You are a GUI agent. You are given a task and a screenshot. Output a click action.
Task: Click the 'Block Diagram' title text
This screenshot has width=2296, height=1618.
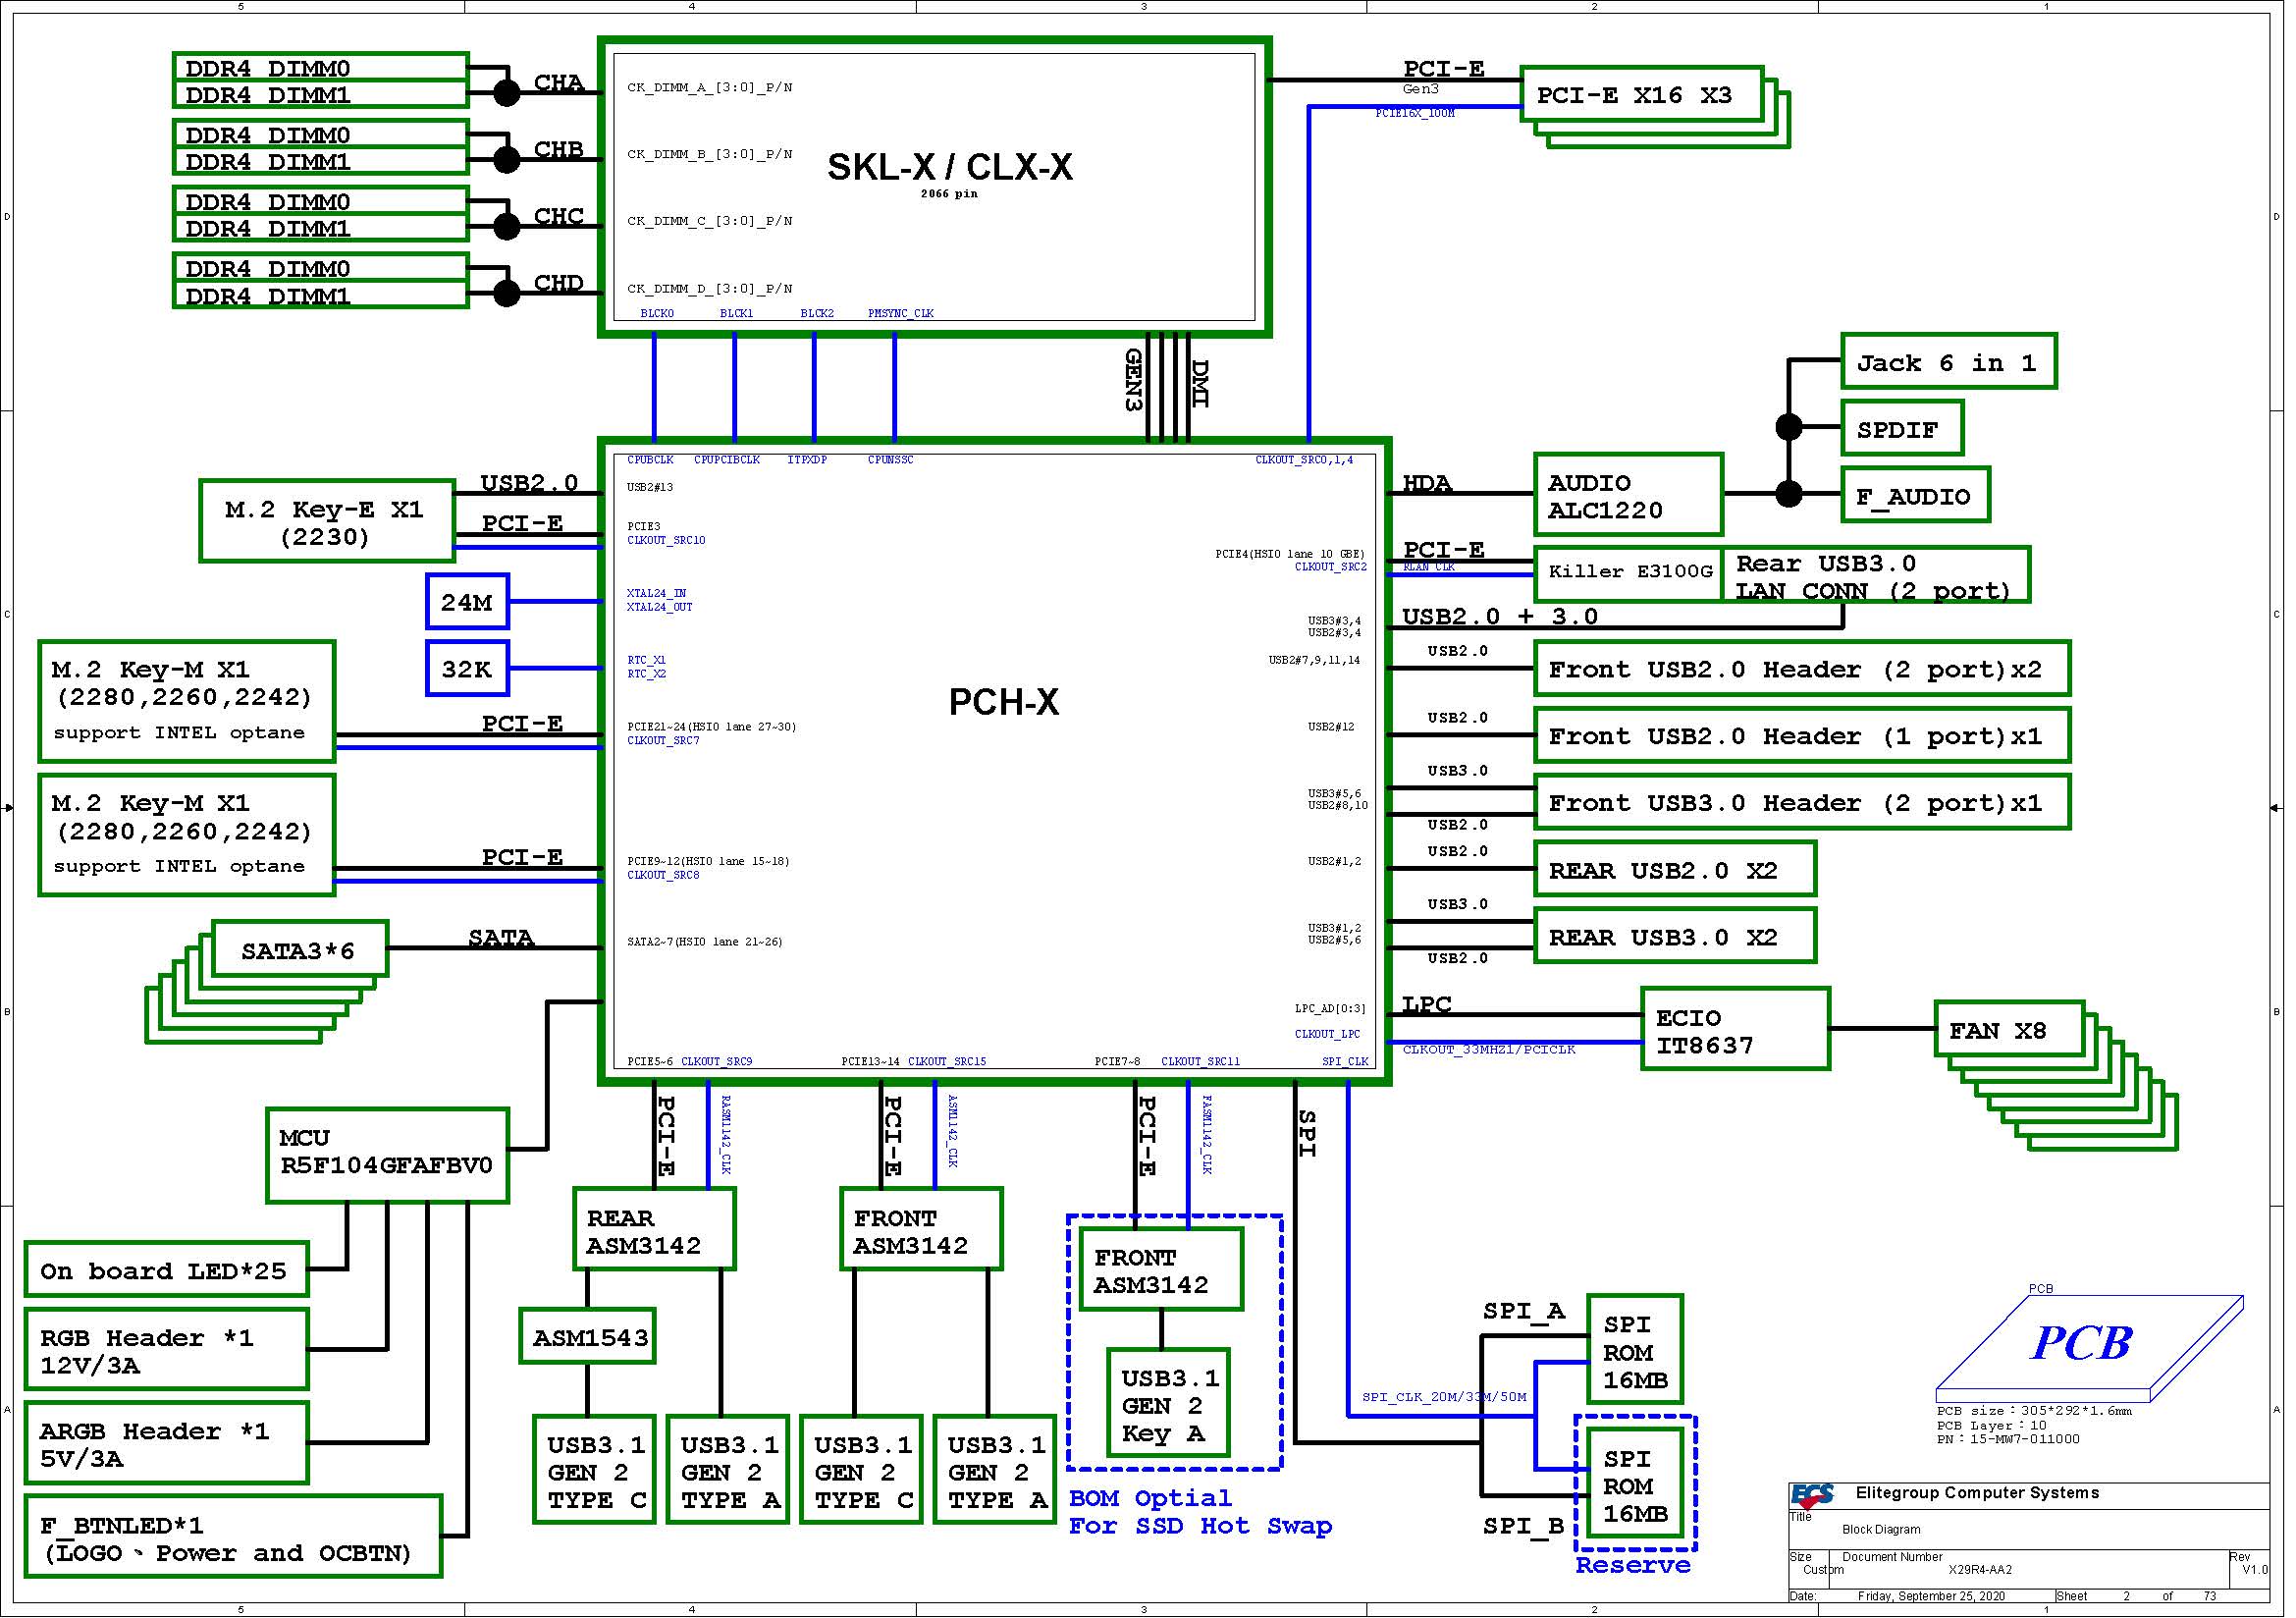[1881, 1529]
